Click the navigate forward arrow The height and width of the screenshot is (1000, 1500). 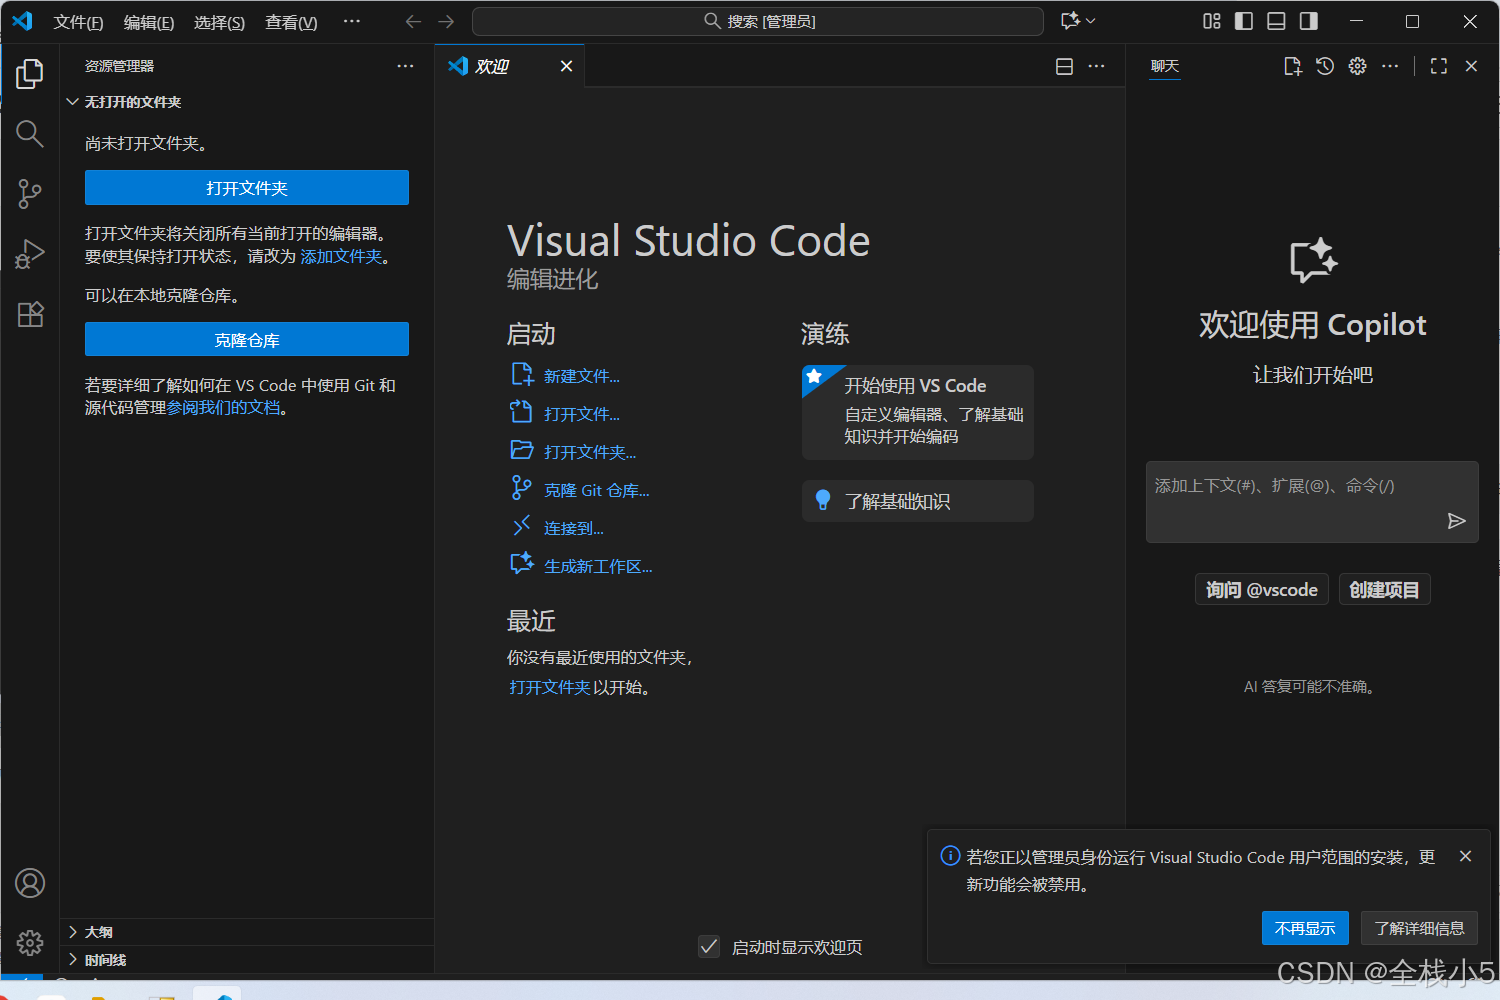(x=446, y=21)
